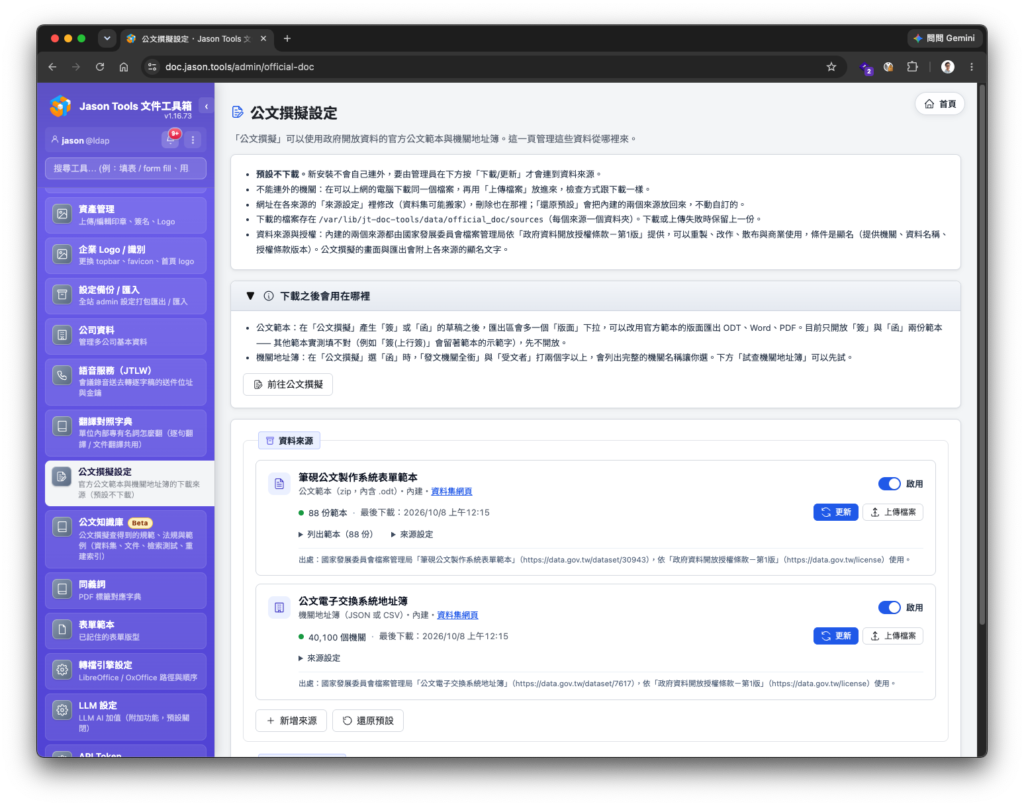
Task: Open 公司資料 sidebar item
Action: (125, 336)
